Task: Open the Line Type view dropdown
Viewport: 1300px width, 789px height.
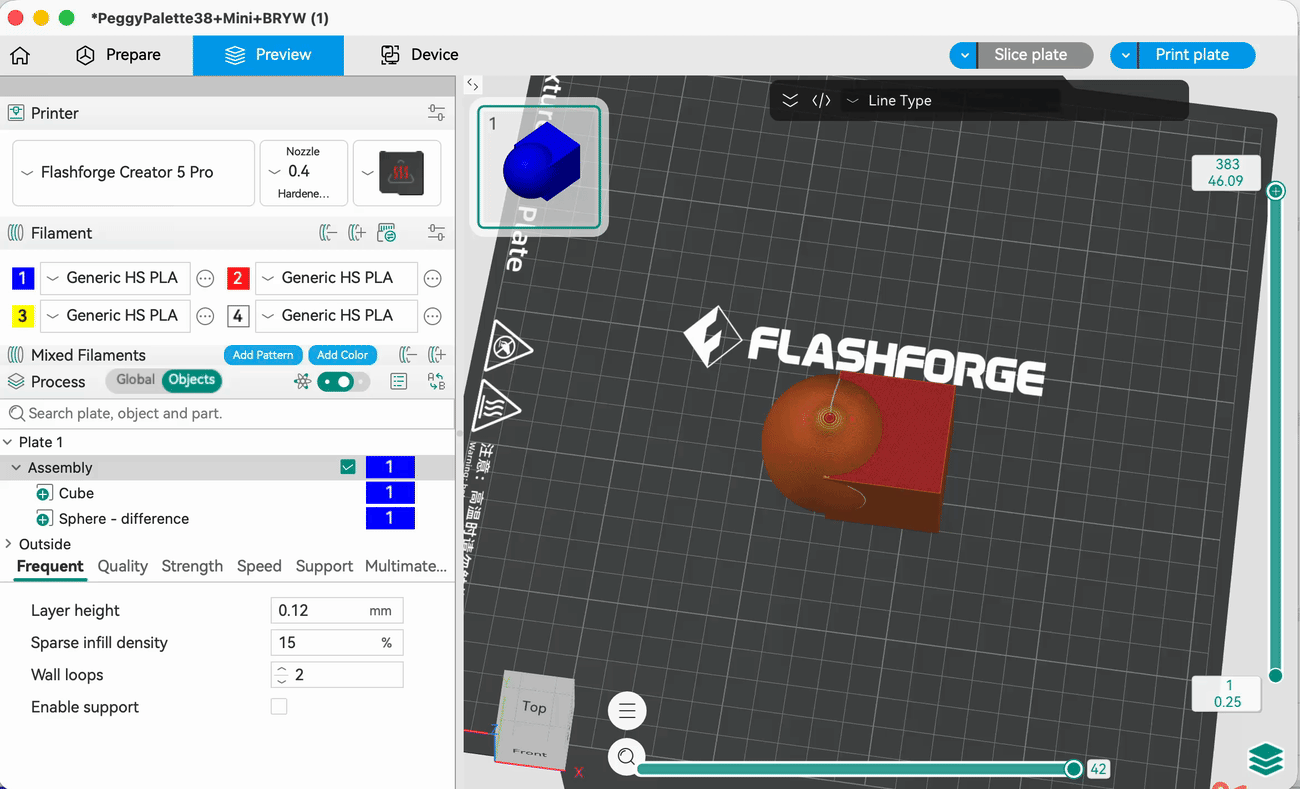Action: tap(950, 101)
